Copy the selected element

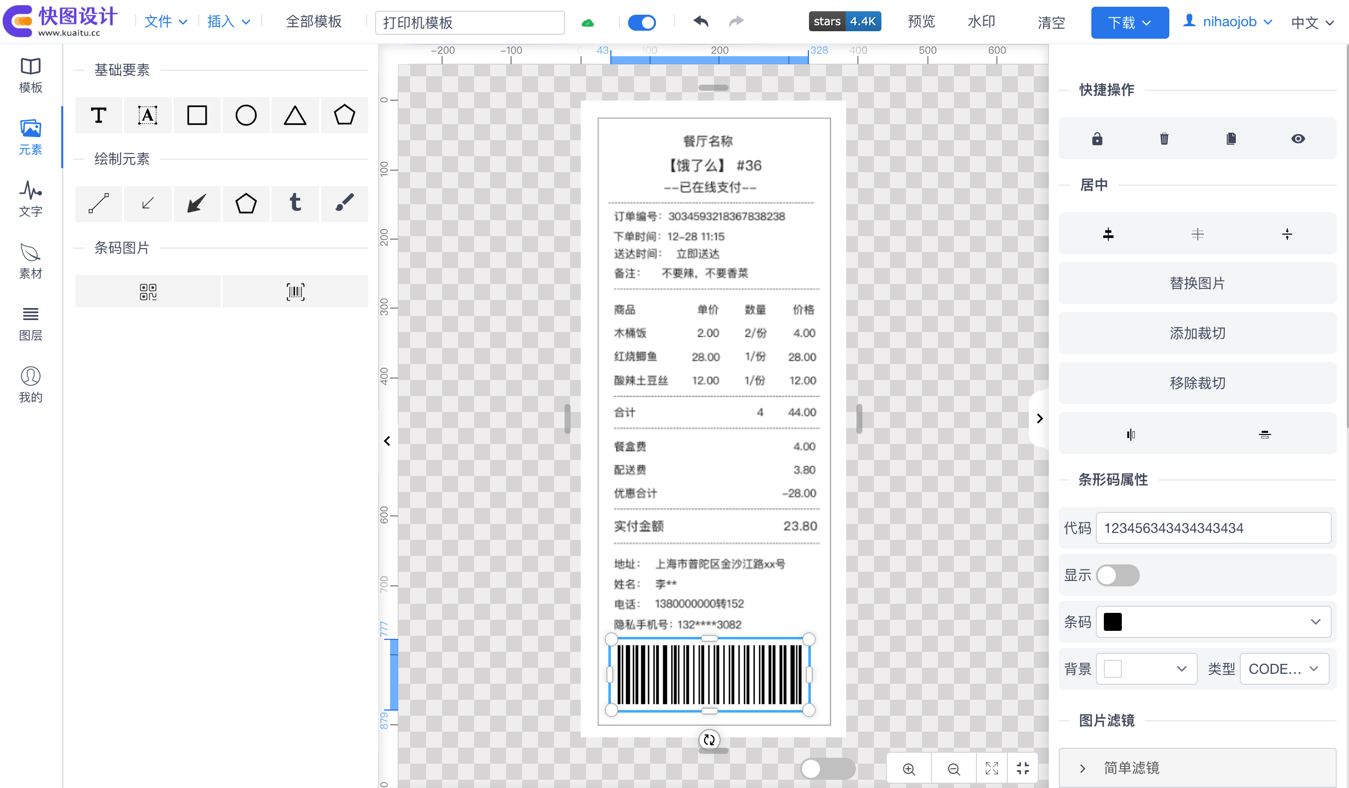coord(1231,139)
